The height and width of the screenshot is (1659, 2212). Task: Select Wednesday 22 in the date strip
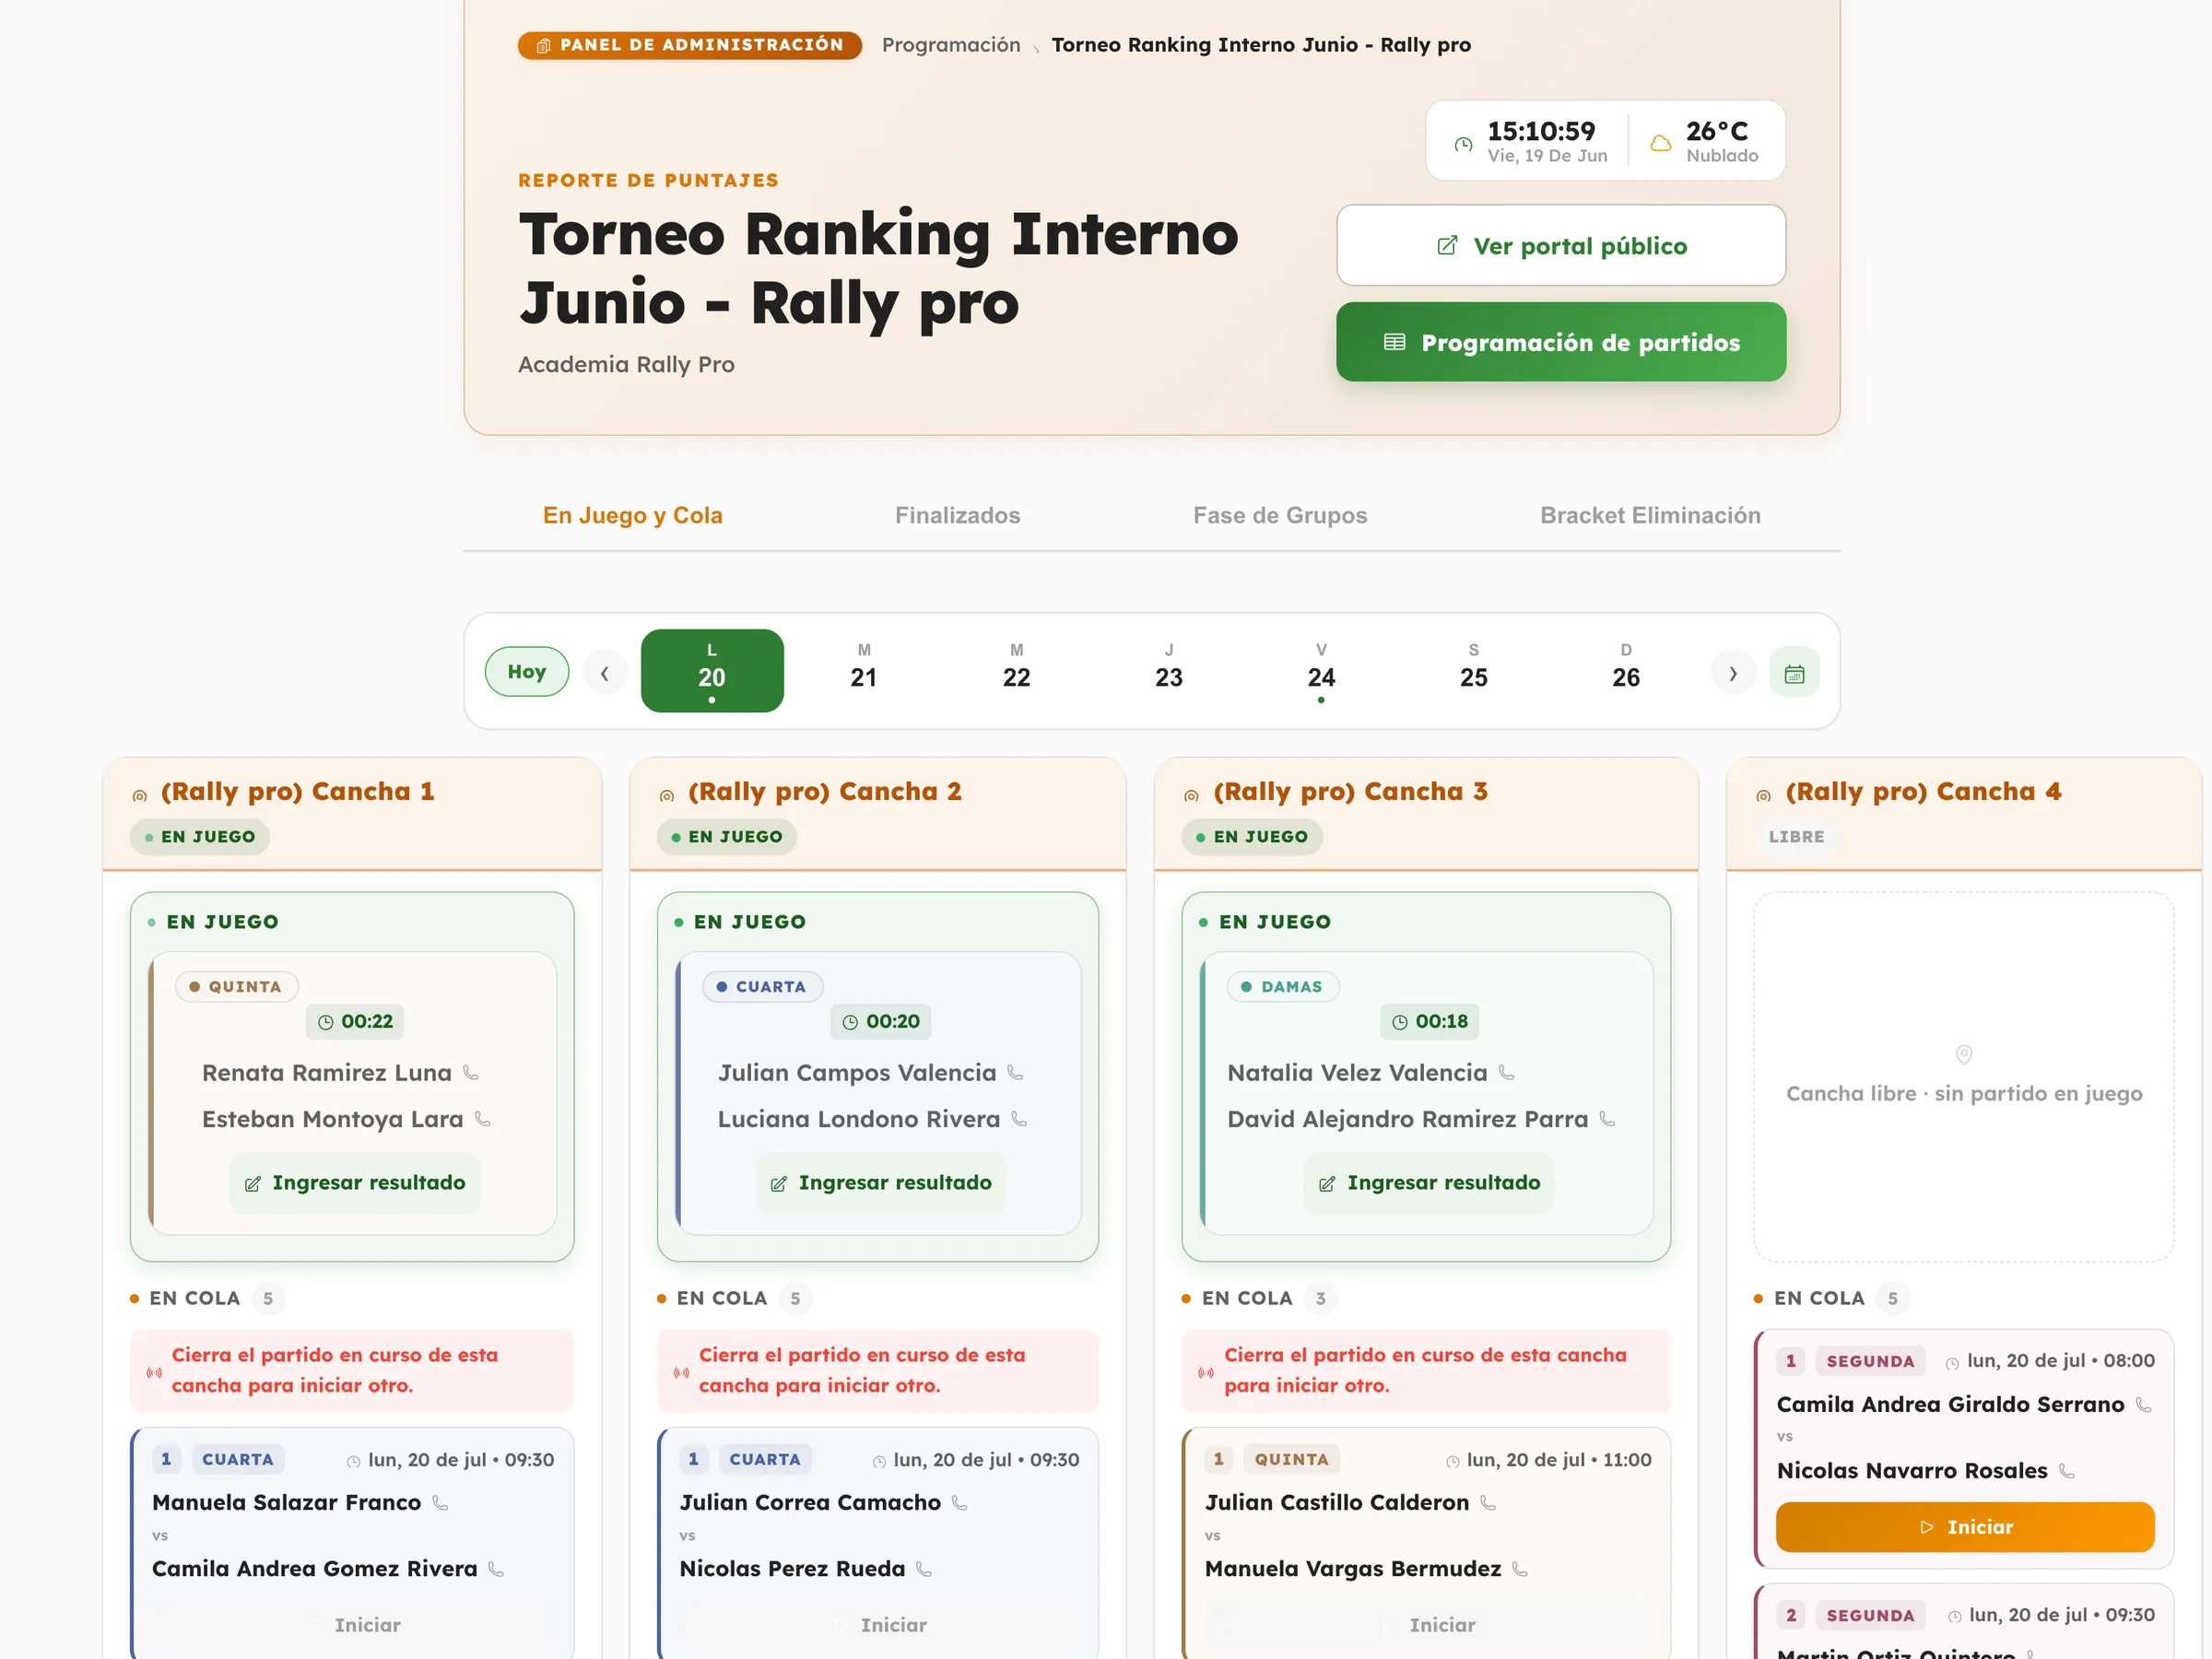[x=1017, y=671]
